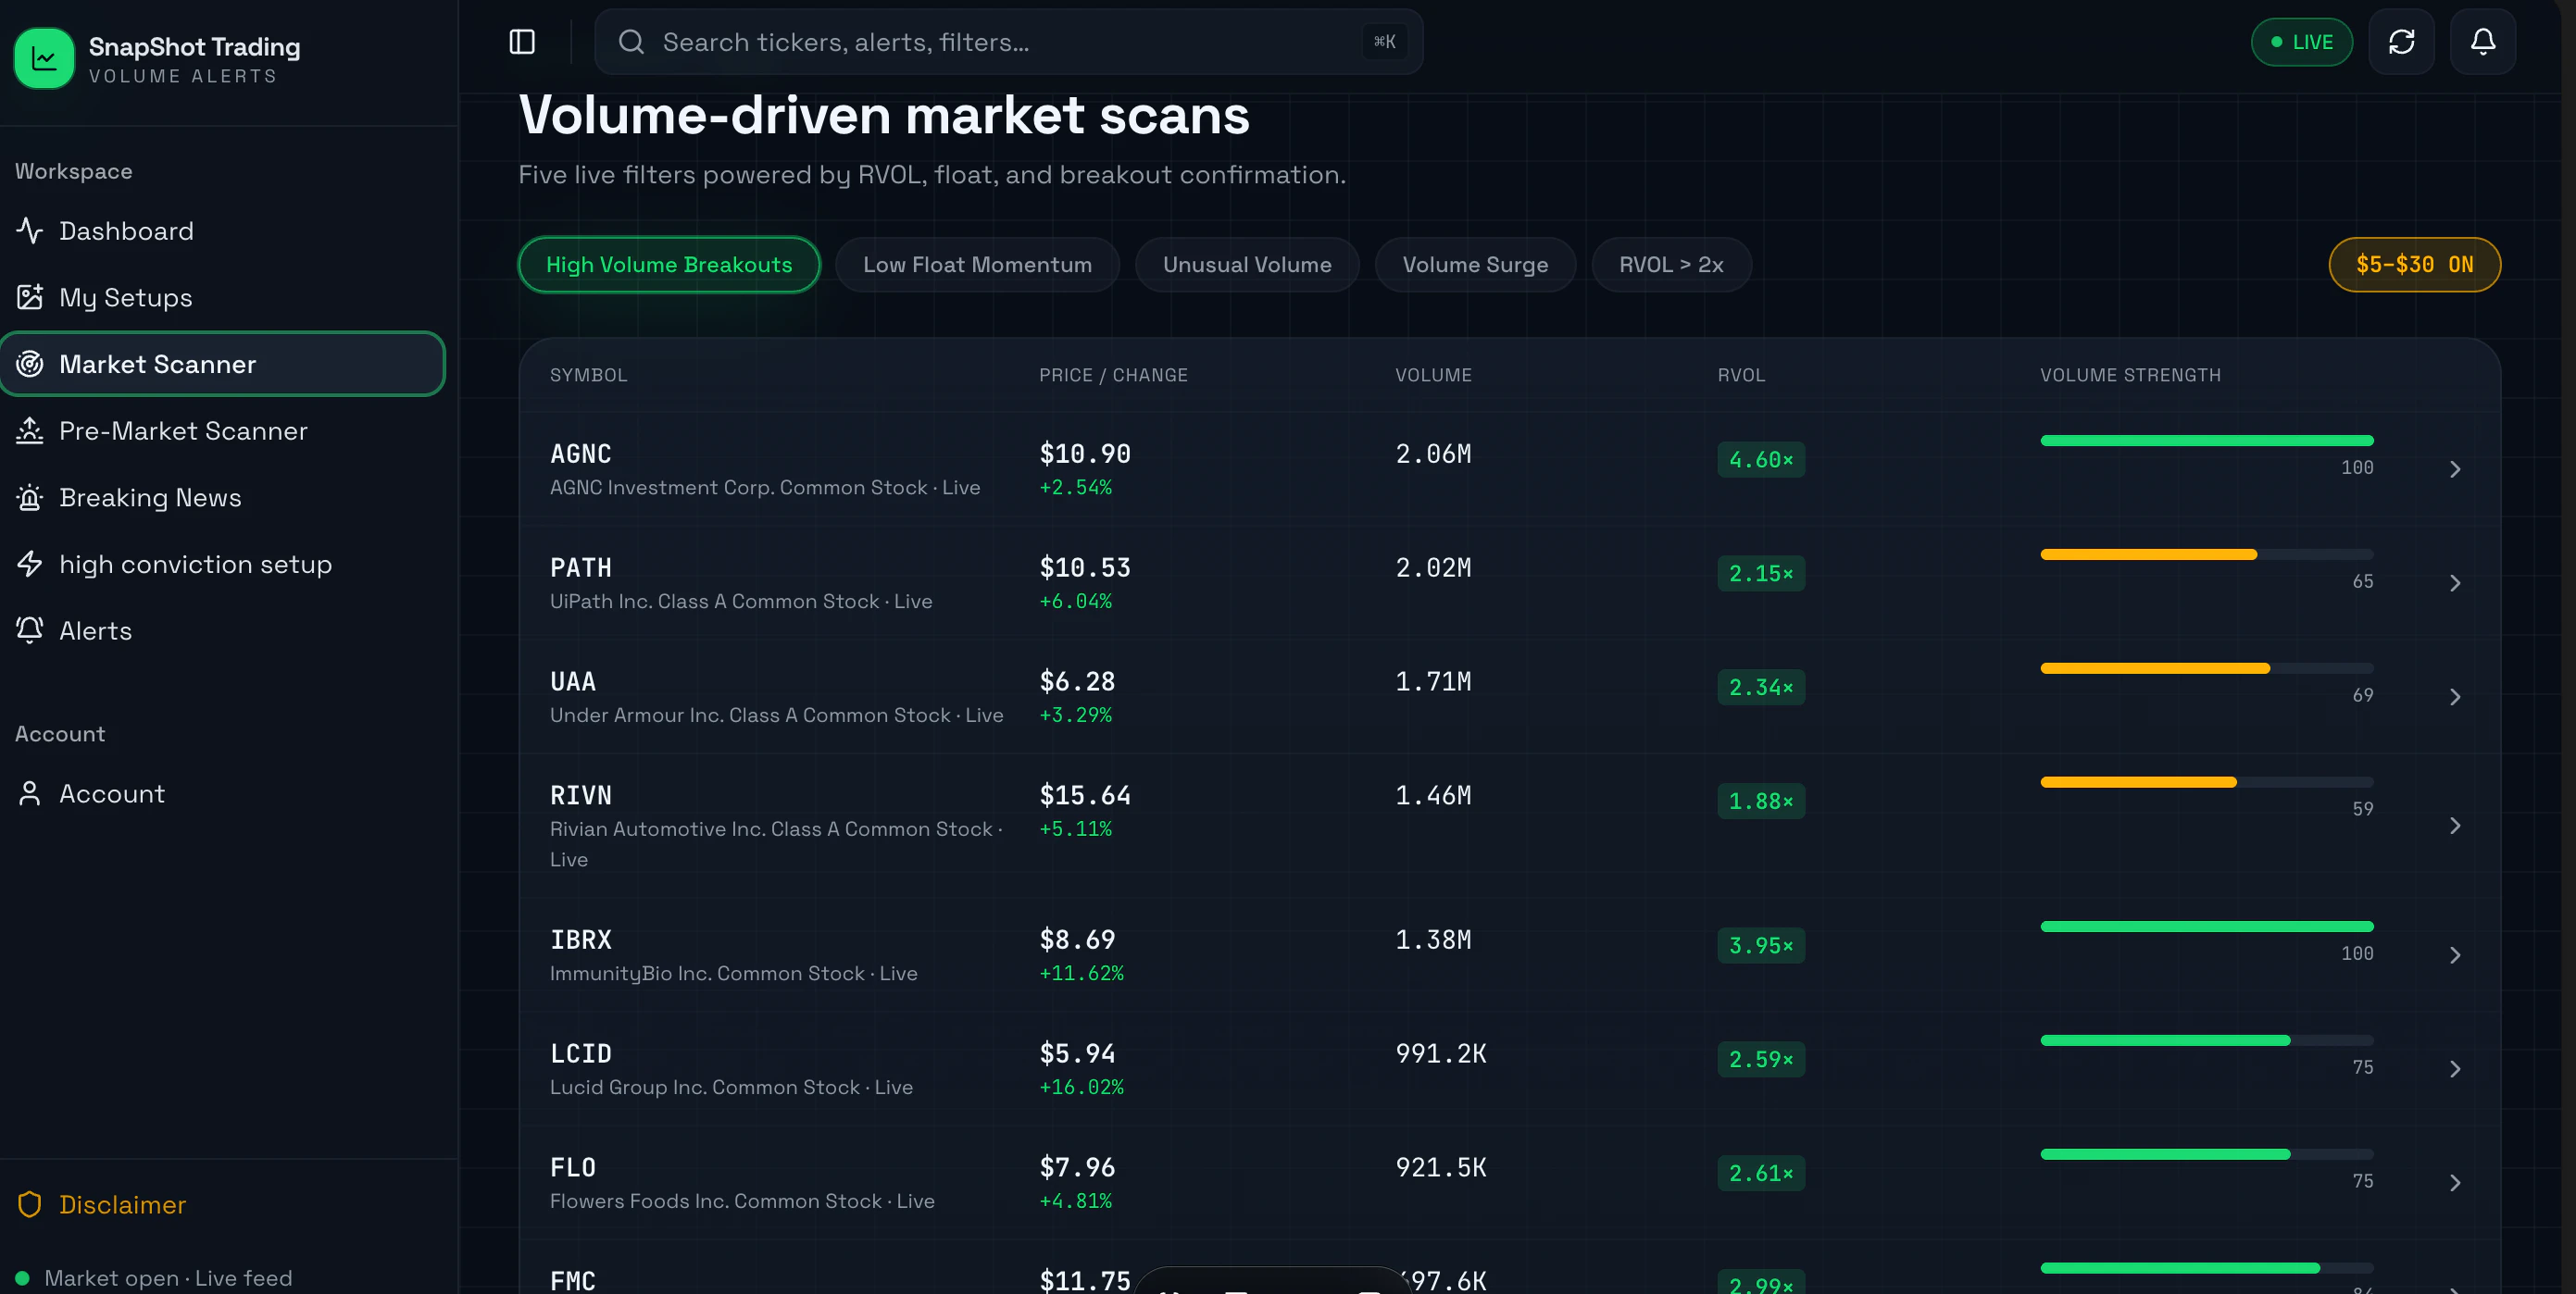Click the IBRX volume strength bar
This screenshot has width=2576, height=1294.
click(2206, 927)
